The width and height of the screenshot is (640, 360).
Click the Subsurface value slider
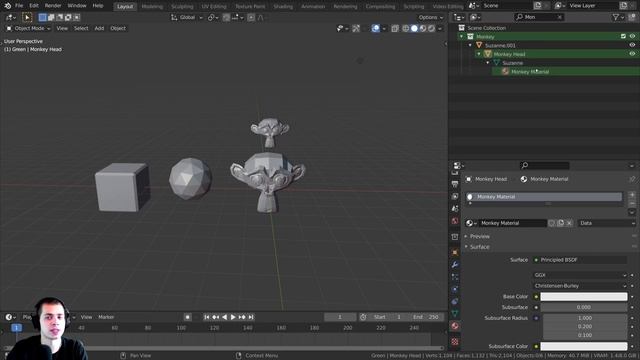(584, 307)
